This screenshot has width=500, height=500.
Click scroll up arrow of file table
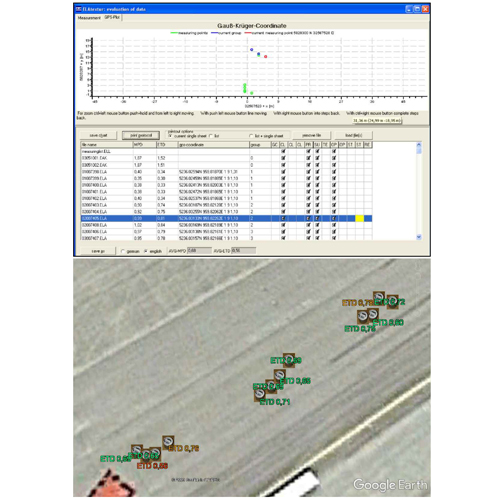click(x=419, y=145)
